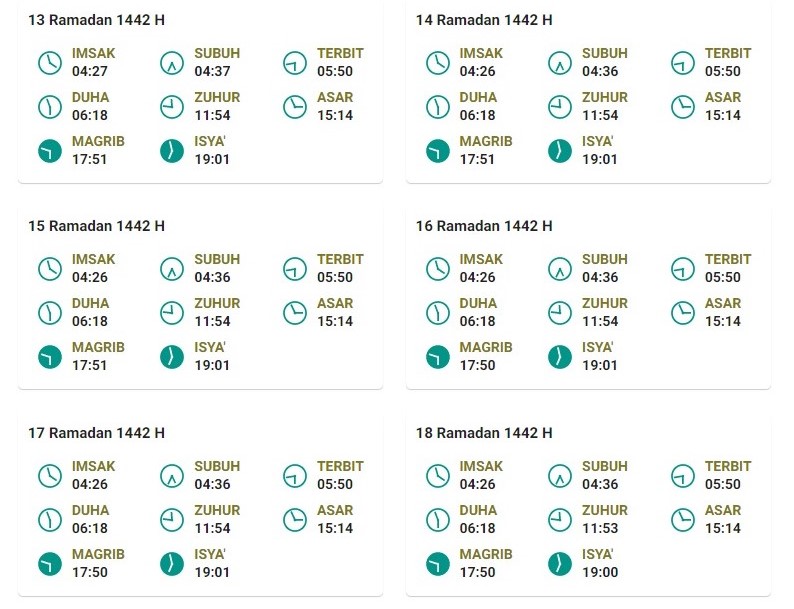This screenshot has width=794, height=609.
Task: Click Magrib time 17:50 on 17 Ramadan
Action: point(90,572)
